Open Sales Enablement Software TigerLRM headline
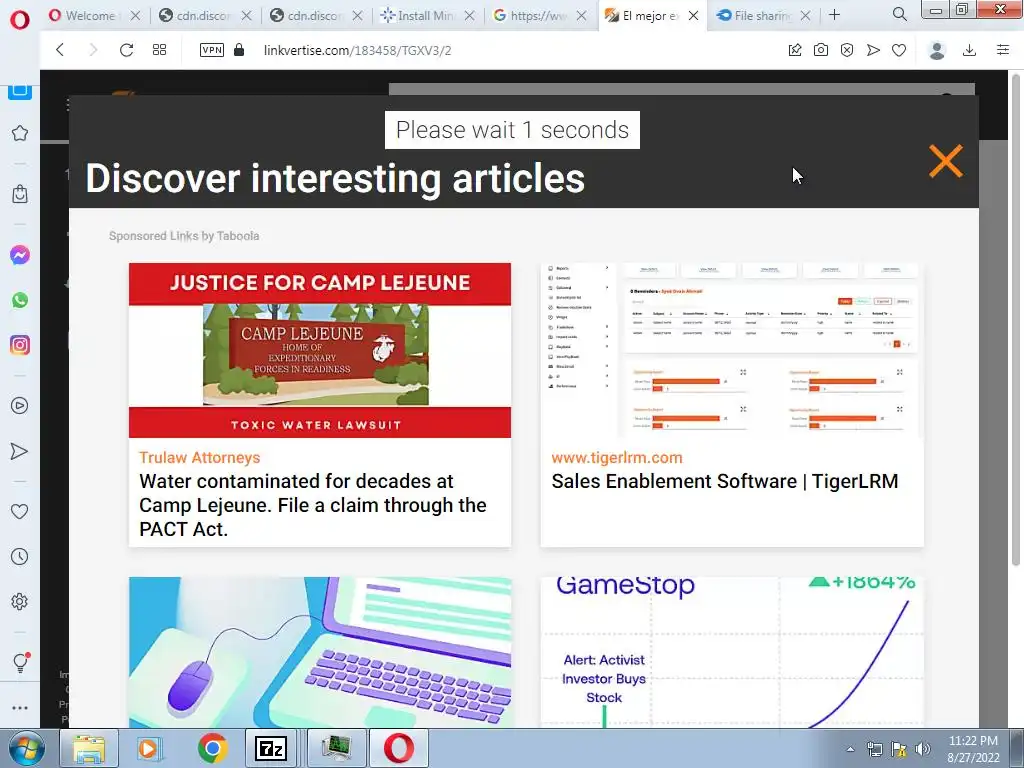This screenshot has height=768, width=1024. [x=725, y=481]
